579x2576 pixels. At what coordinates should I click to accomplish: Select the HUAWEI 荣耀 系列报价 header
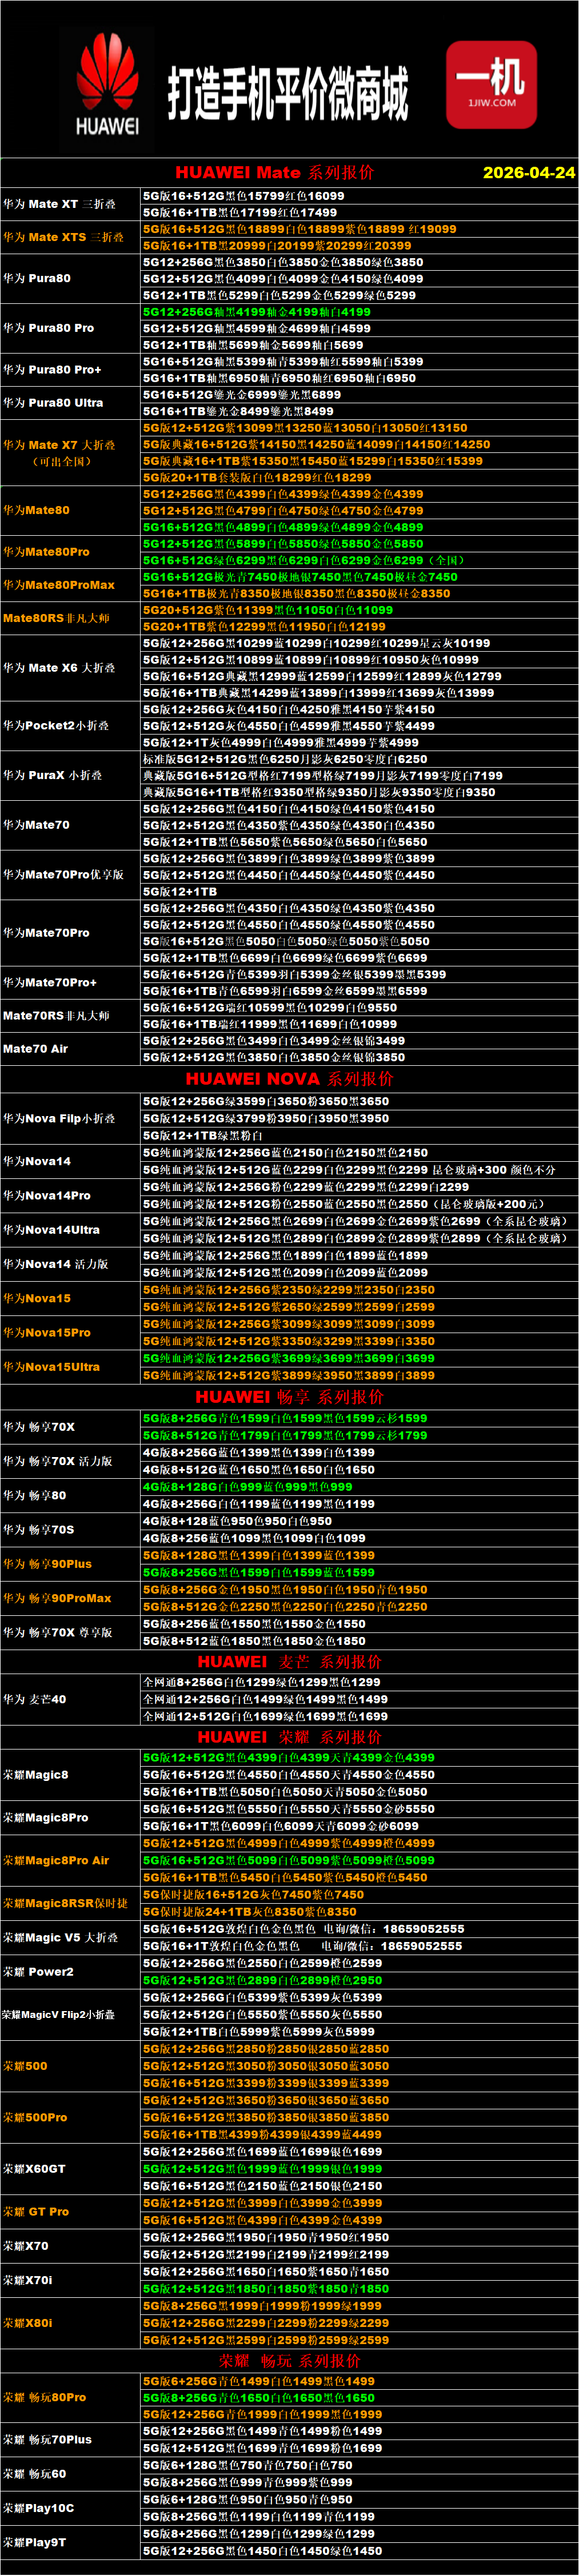click(x=289, y=1737)
